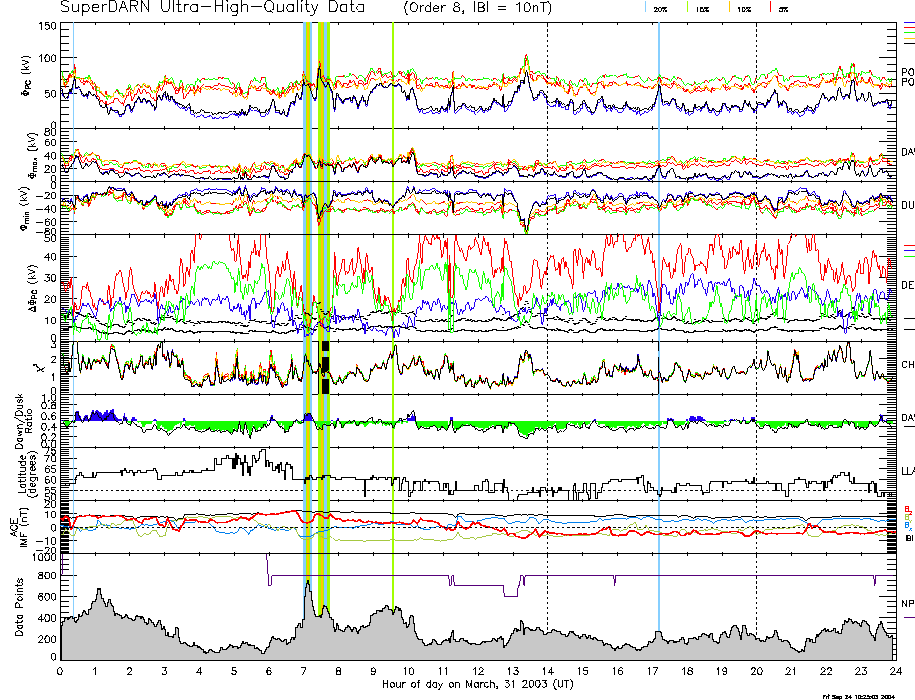Image resolution: width=915 pixels, height=700 pixels.
Task: Click hour "24" on the bottom time axis
Action: coord(895,671)
